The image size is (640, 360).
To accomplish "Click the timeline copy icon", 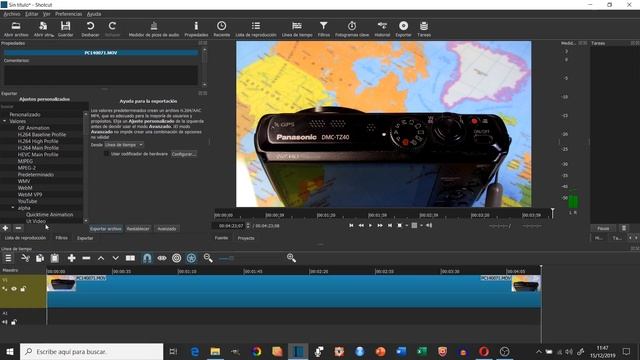I will (40, 258).
